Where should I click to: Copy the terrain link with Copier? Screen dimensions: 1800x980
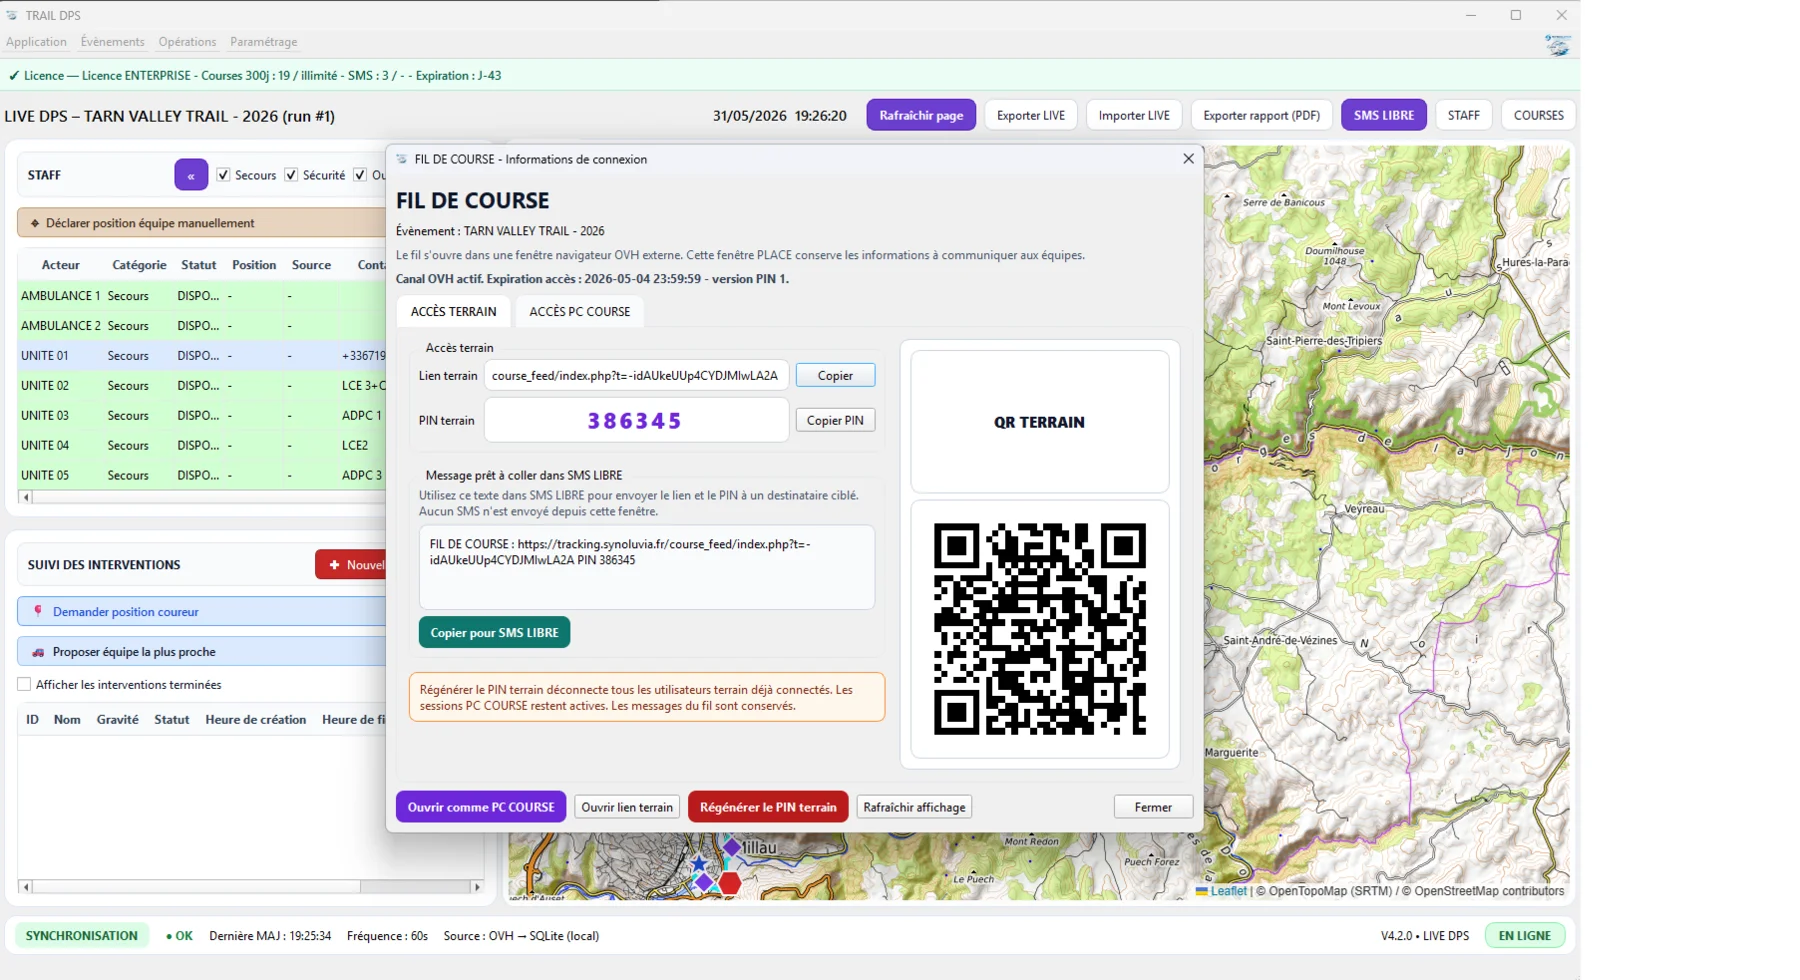[835, 375]
